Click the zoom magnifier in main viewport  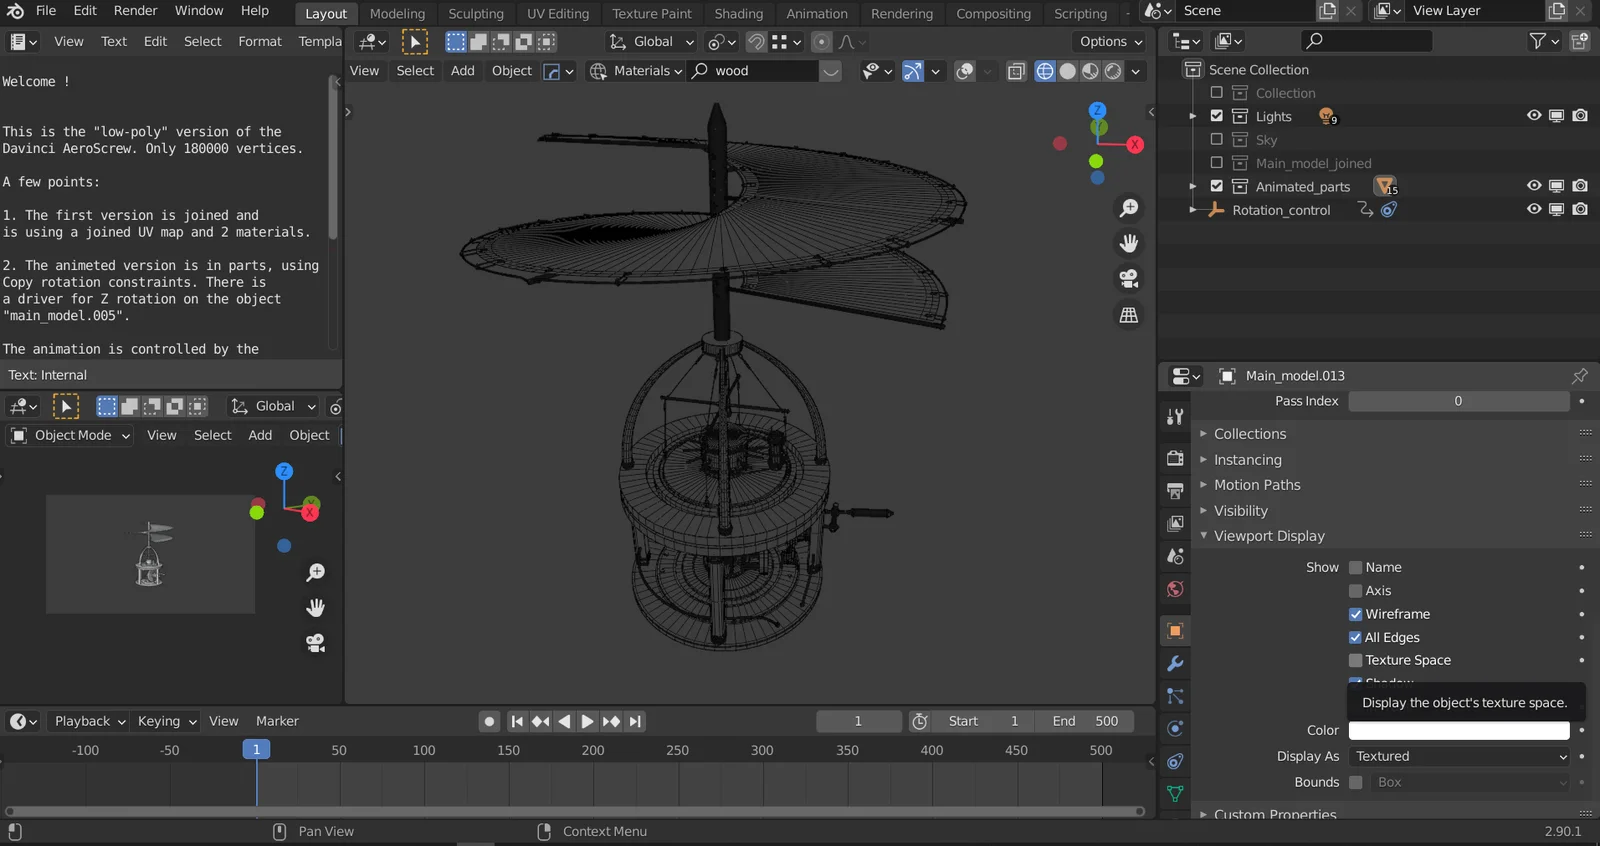click(x=1129, y=208)
